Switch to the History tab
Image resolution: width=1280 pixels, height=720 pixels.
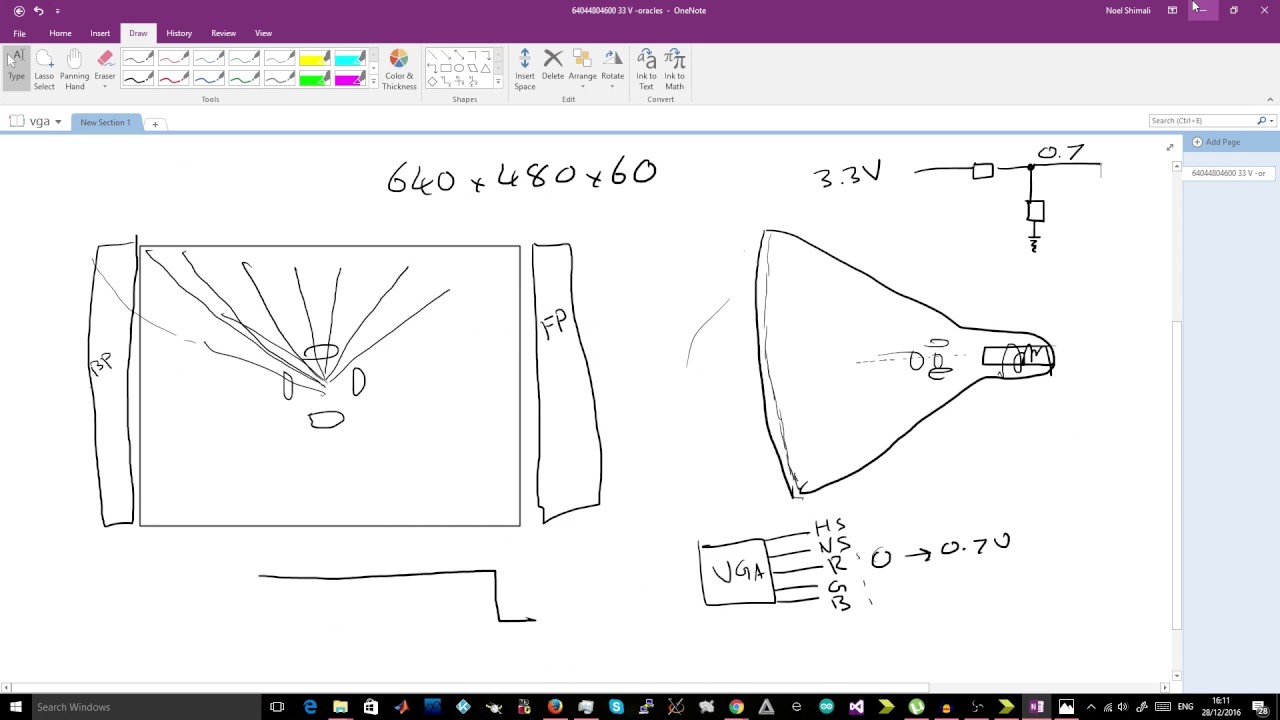tap(179, 33)
